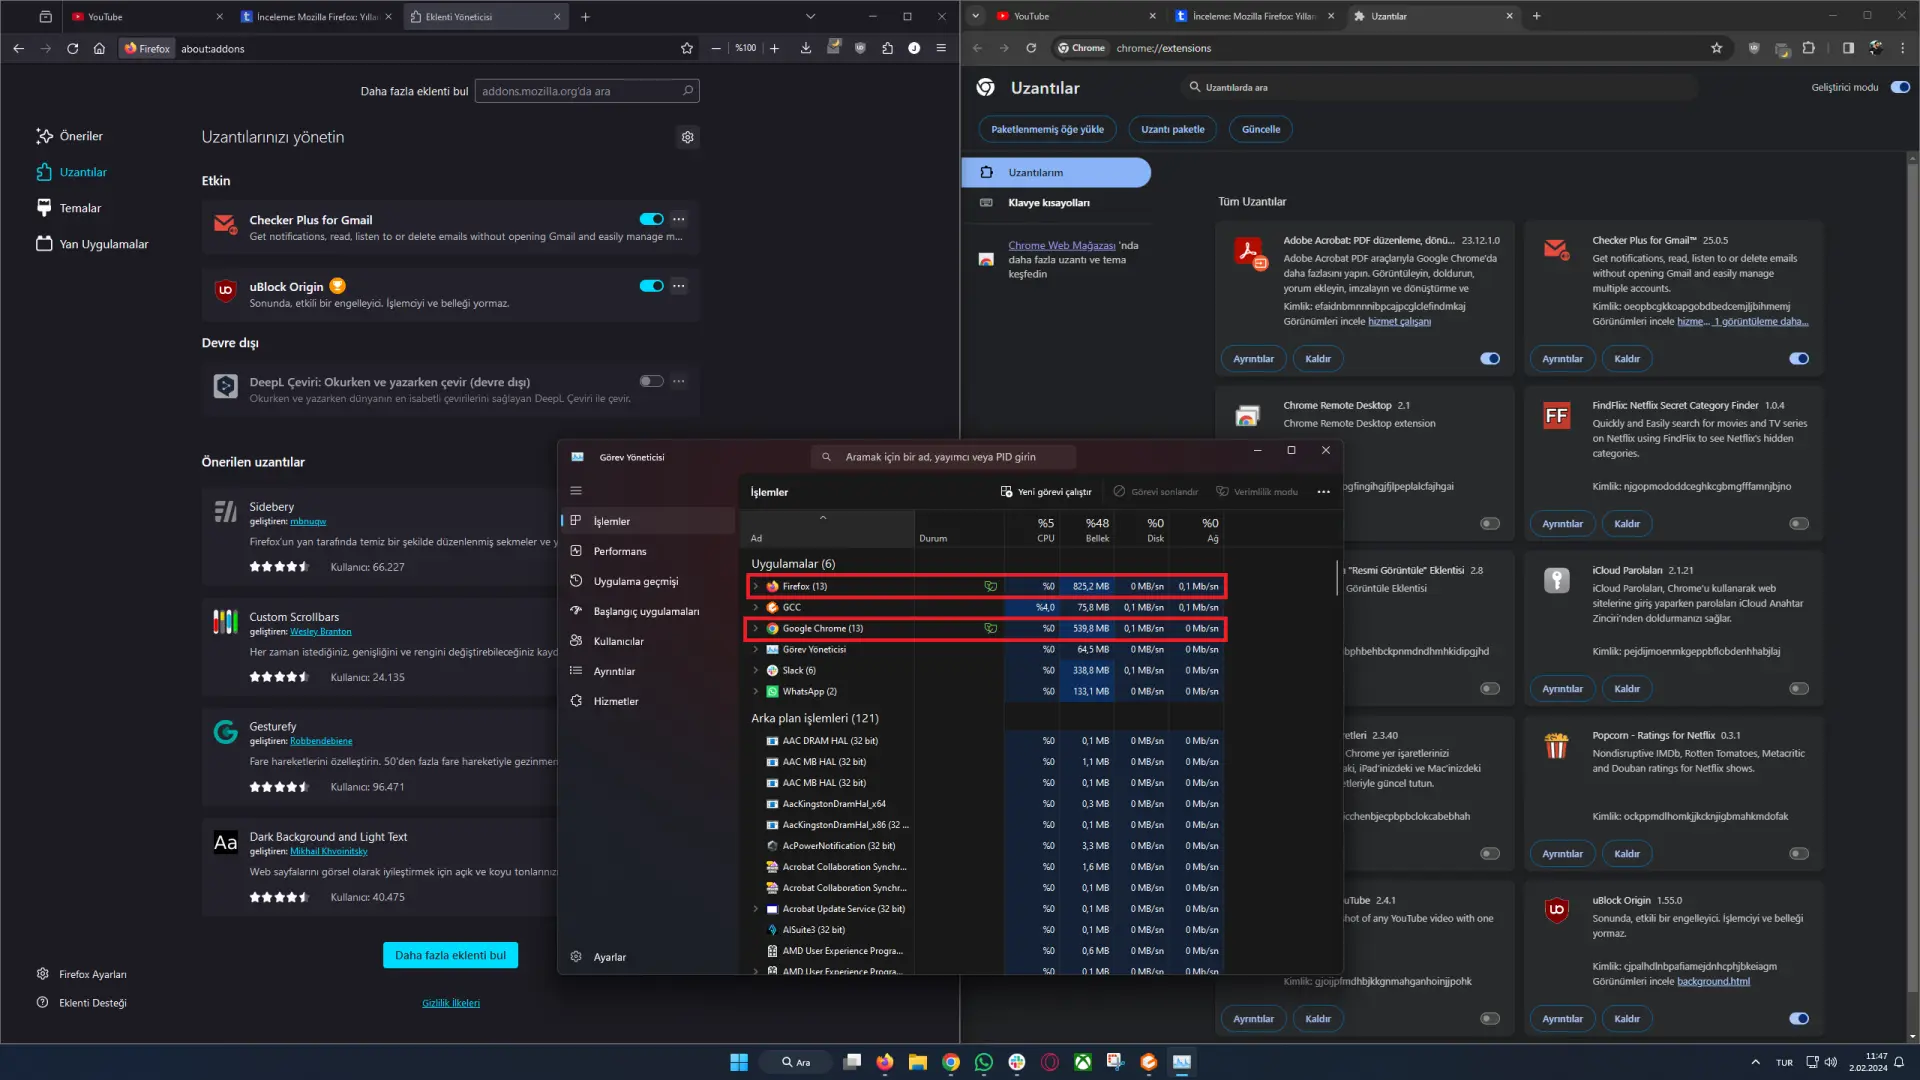Disable Adobe Acrobat extension in Chrome
This screenshot has width=1920, height=1080.
[1490, 359]
